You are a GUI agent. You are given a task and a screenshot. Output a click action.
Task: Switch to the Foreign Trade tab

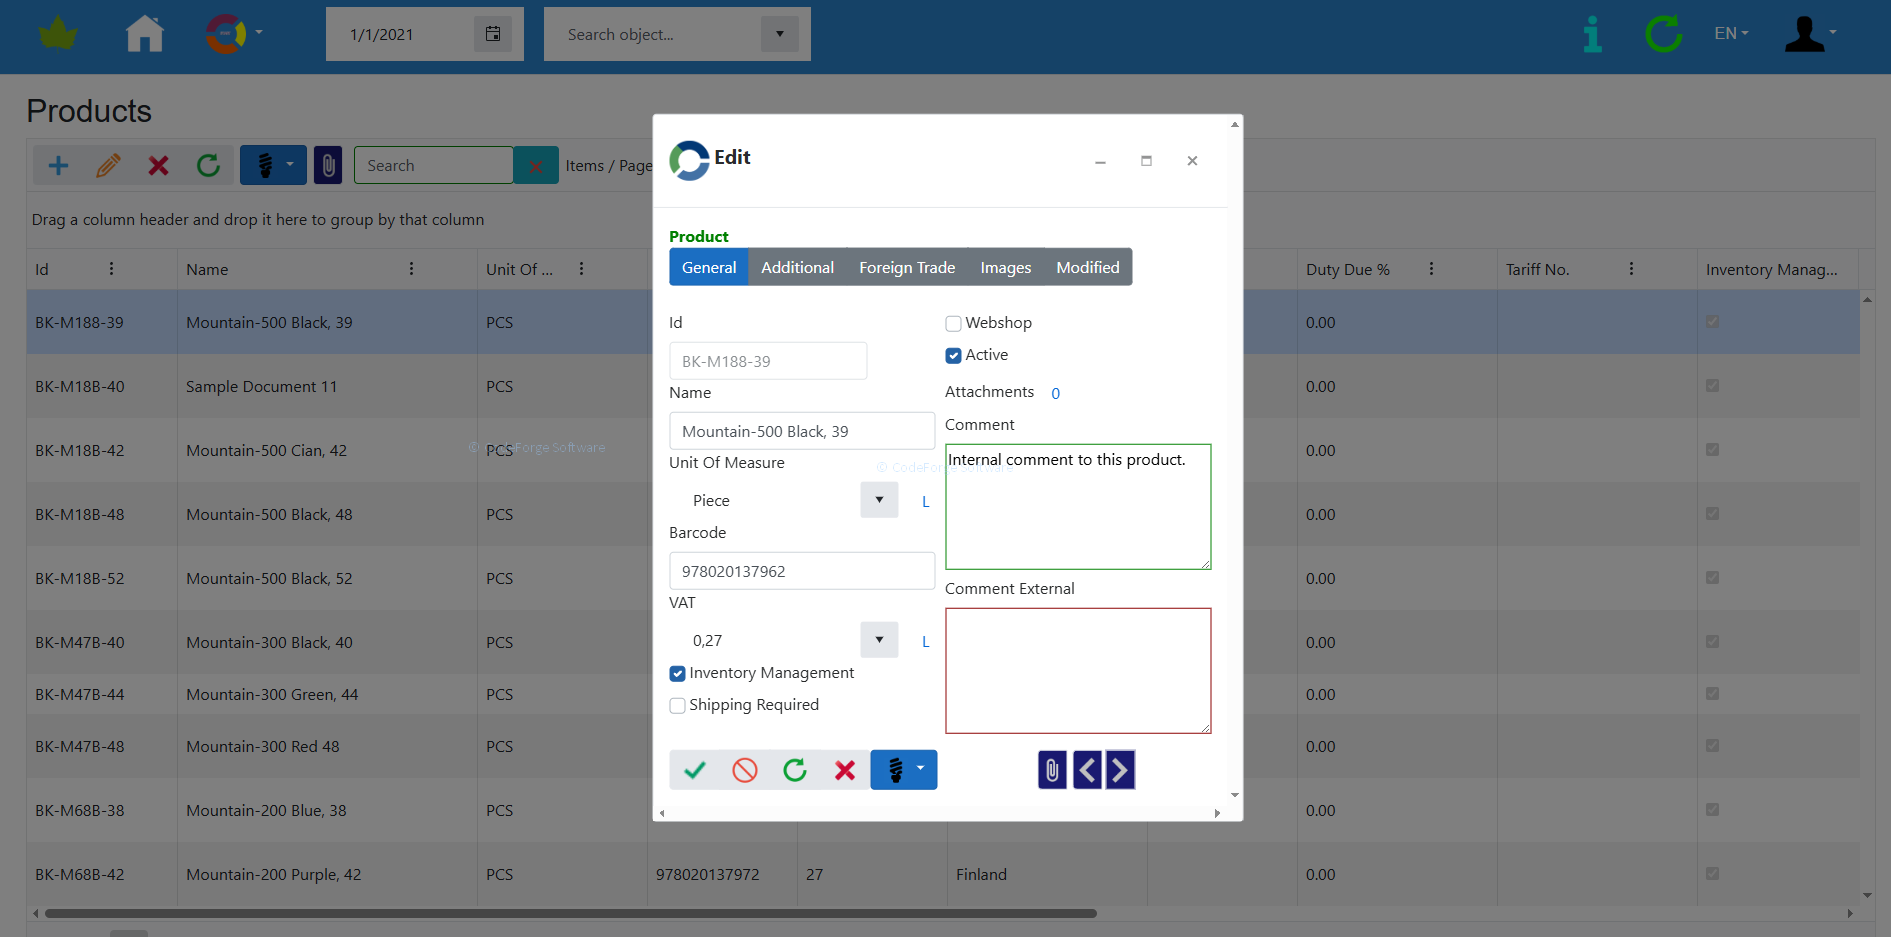coord(907,267)
